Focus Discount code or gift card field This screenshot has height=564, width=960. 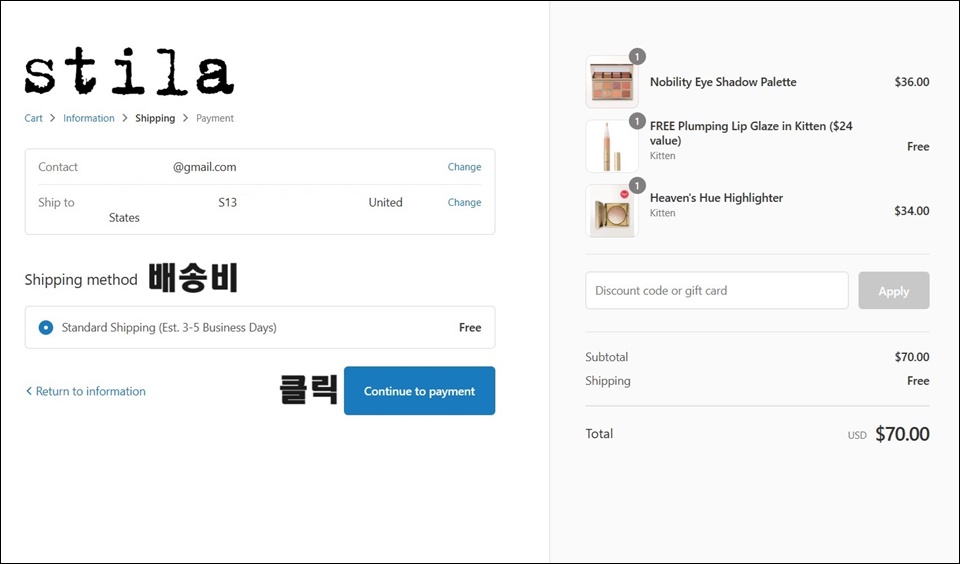tap(717, 290)
